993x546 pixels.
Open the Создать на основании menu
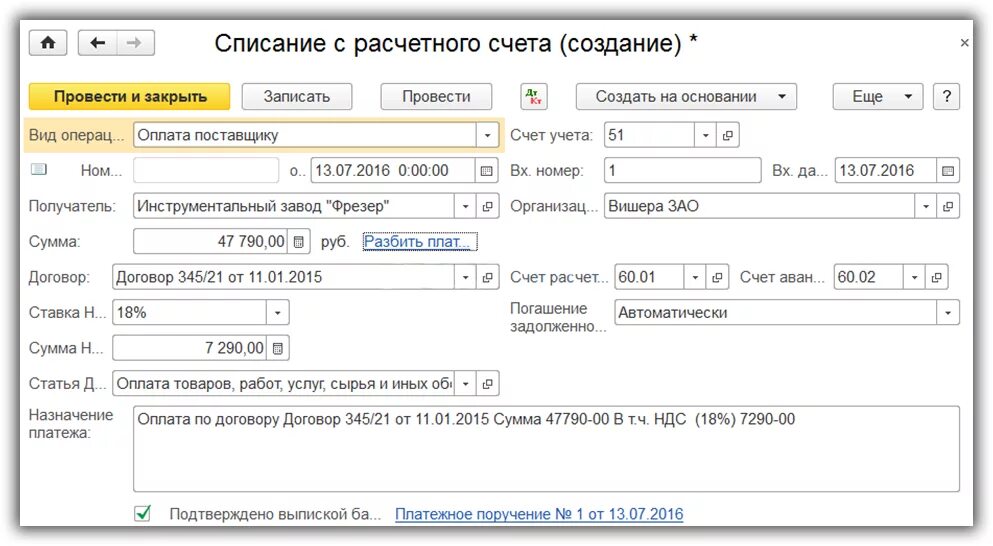(x=686, y=97)
